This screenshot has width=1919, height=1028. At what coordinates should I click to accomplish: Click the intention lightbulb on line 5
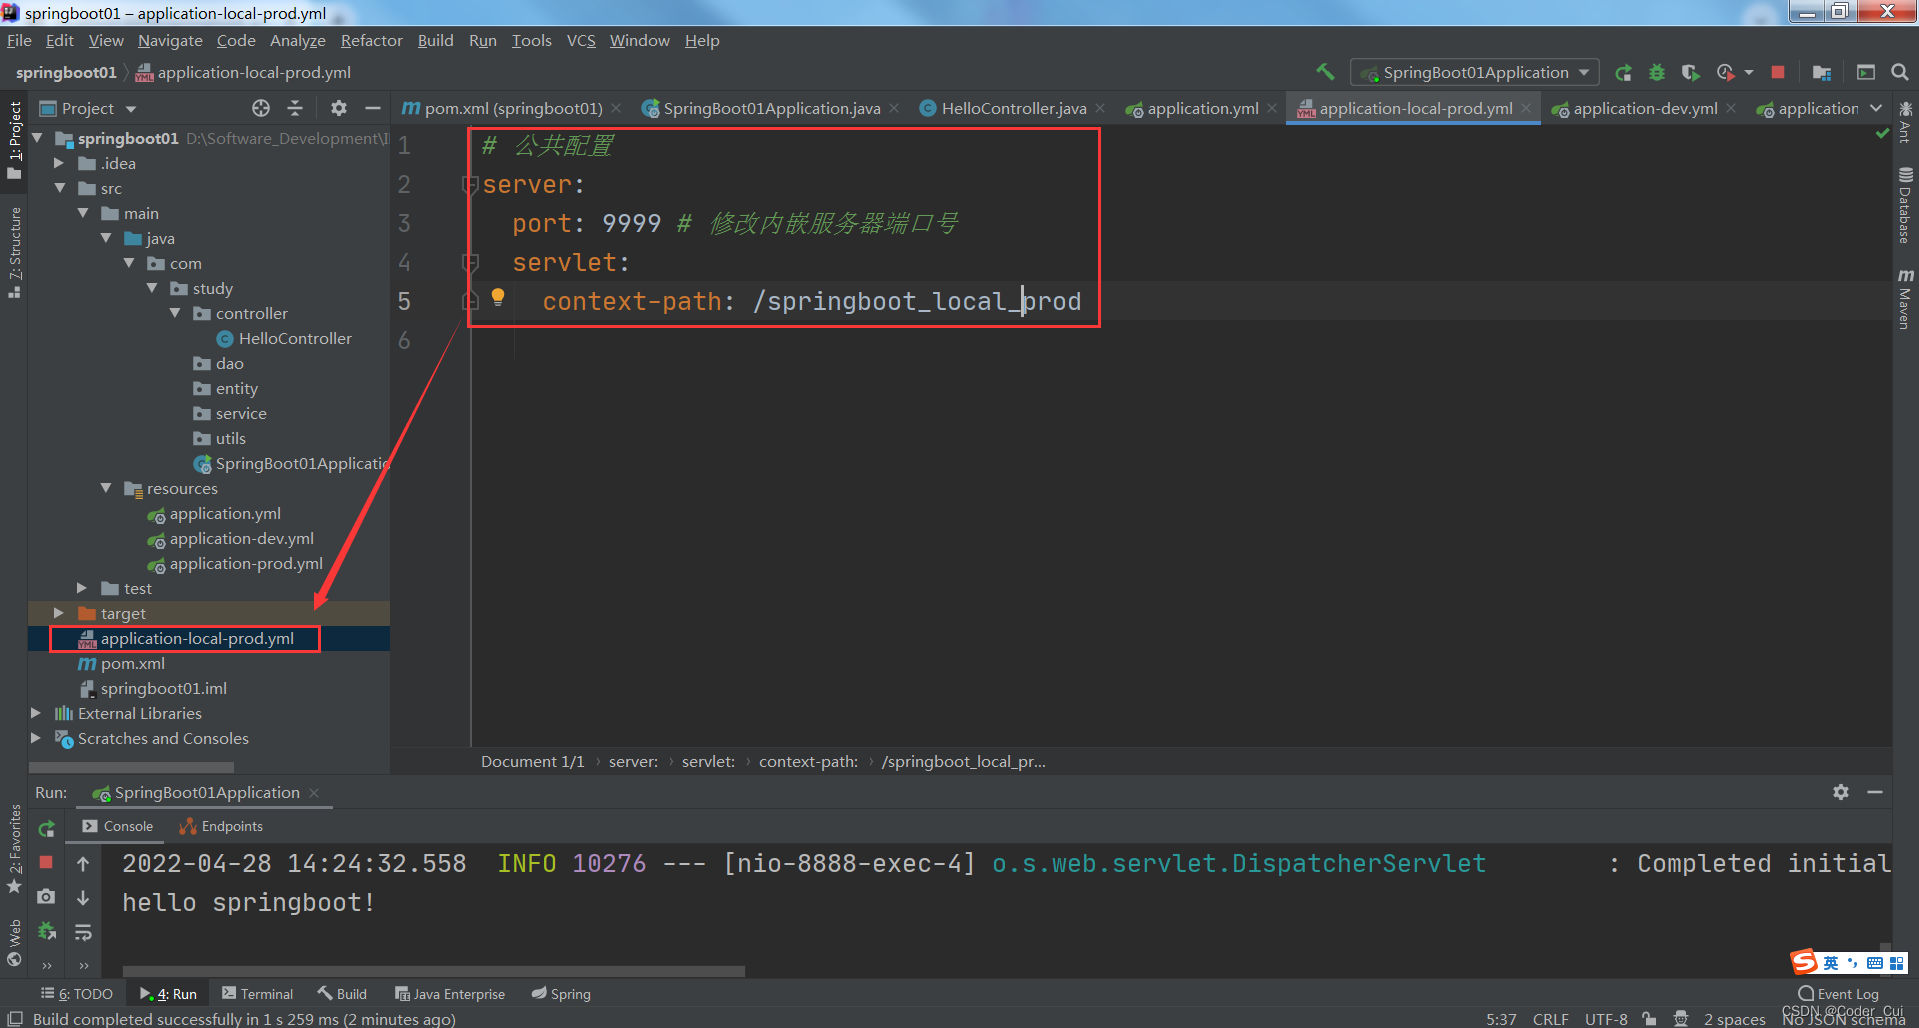498,297
